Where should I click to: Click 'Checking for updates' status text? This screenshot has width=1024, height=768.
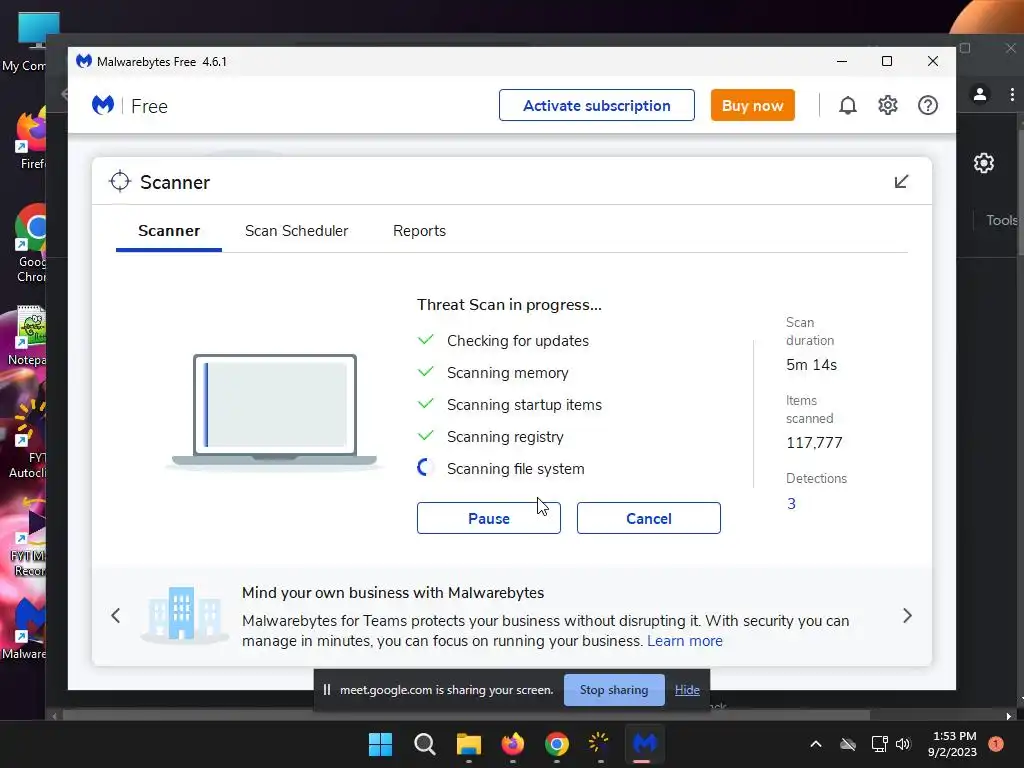[517, 341]
